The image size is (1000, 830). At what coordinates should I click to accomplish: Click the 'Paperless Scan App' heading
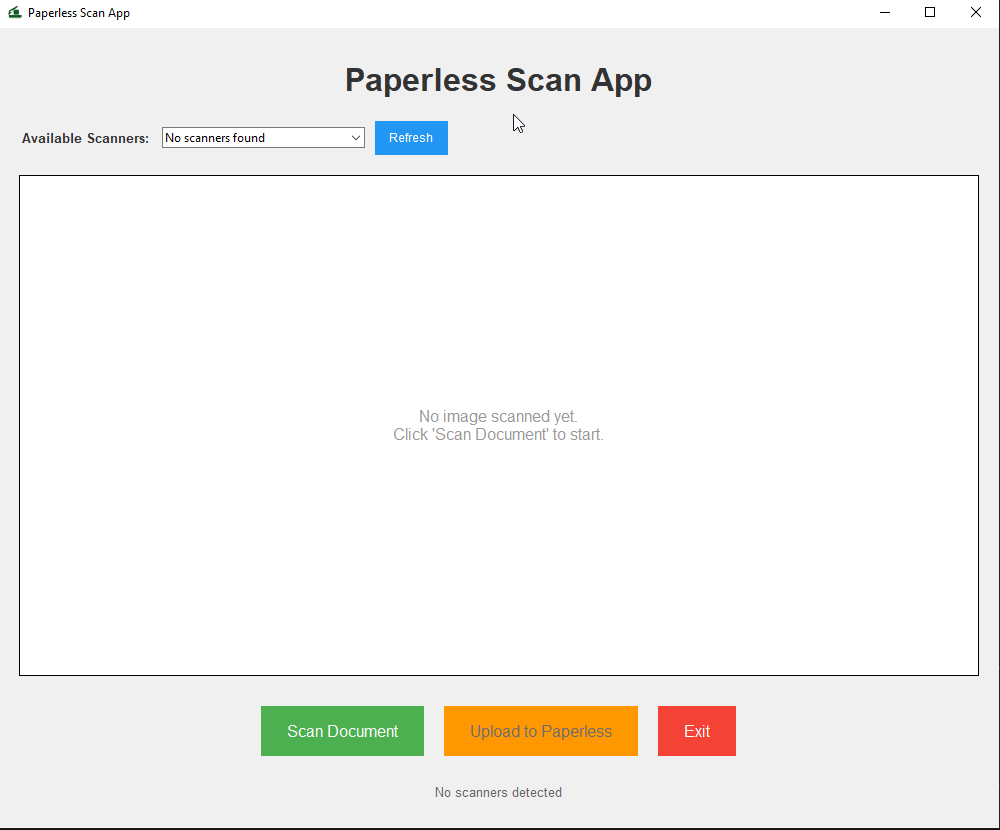point(498,80)
